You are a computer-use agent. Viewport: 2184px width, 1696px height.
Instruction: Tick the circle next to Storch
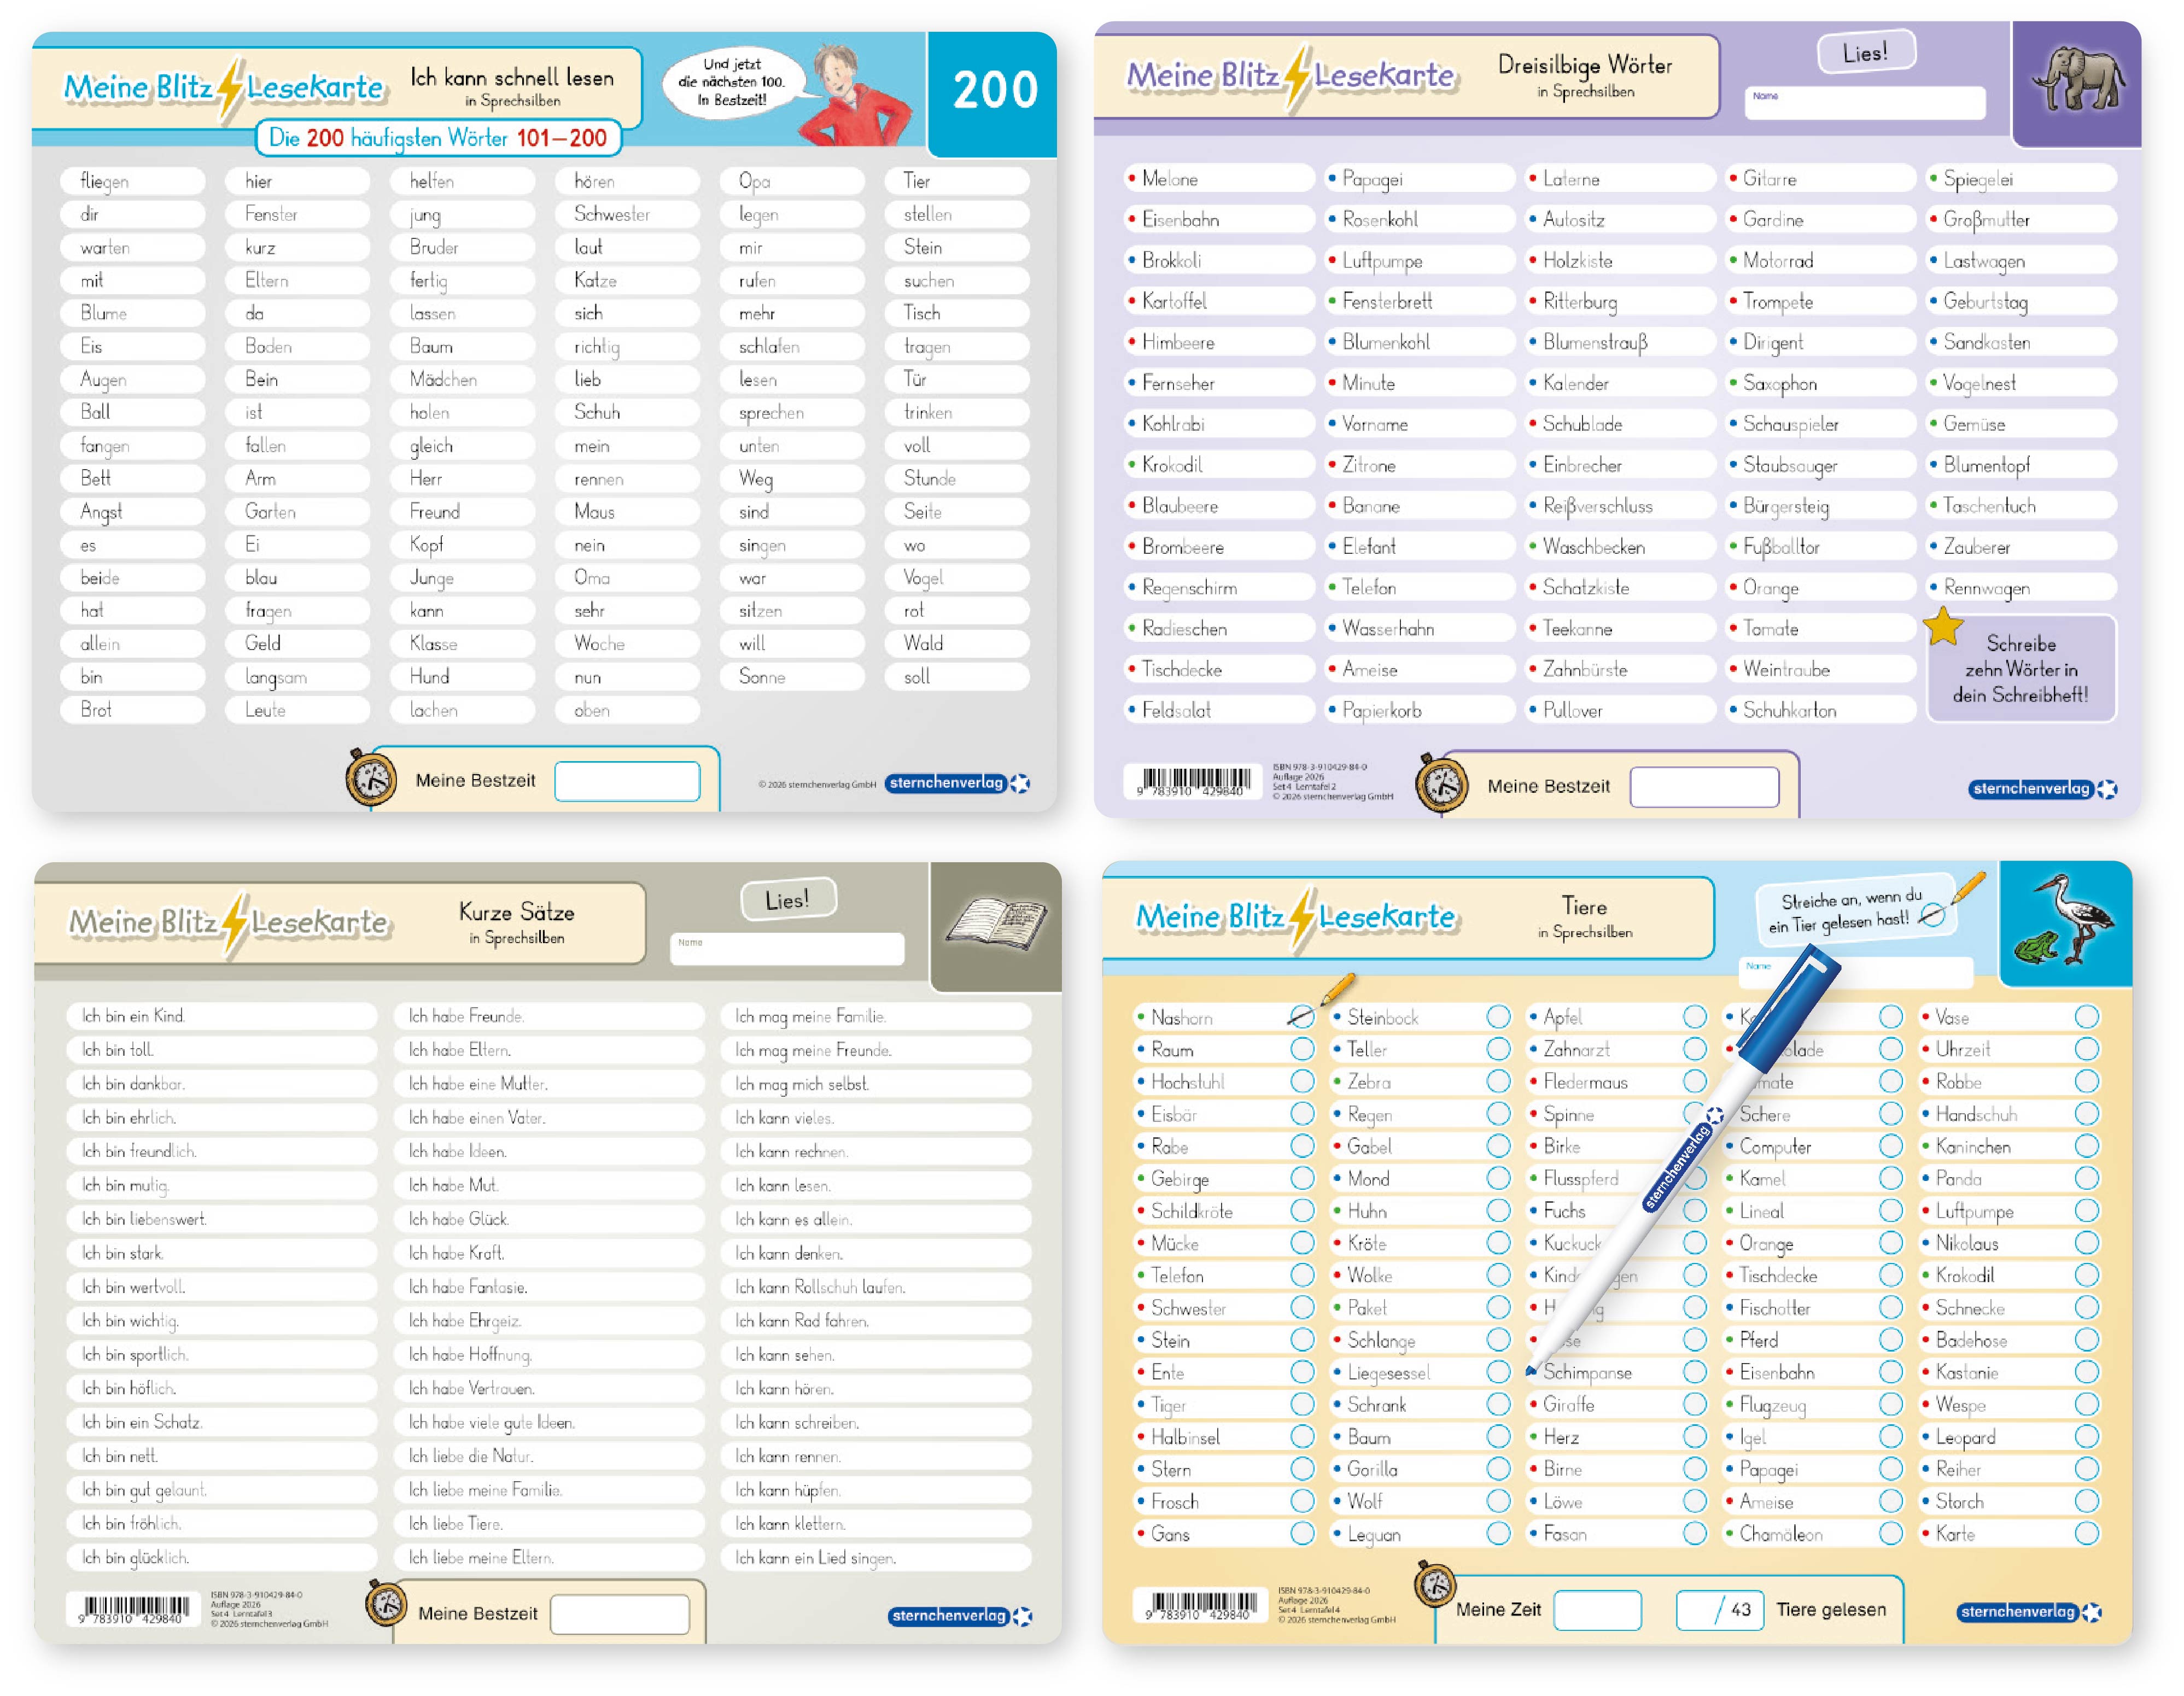coord(2086,1501)
